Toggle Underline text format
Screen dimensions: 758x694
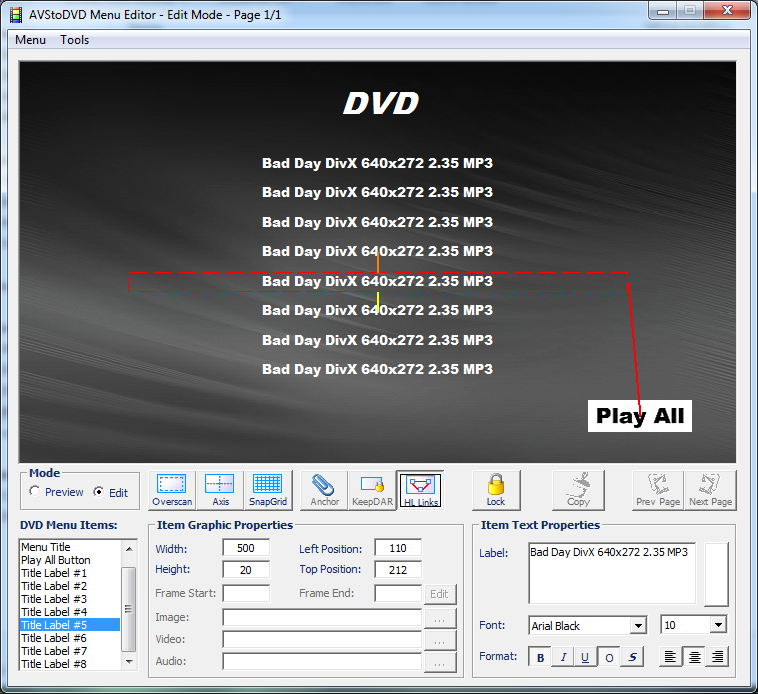click(585, 657)
